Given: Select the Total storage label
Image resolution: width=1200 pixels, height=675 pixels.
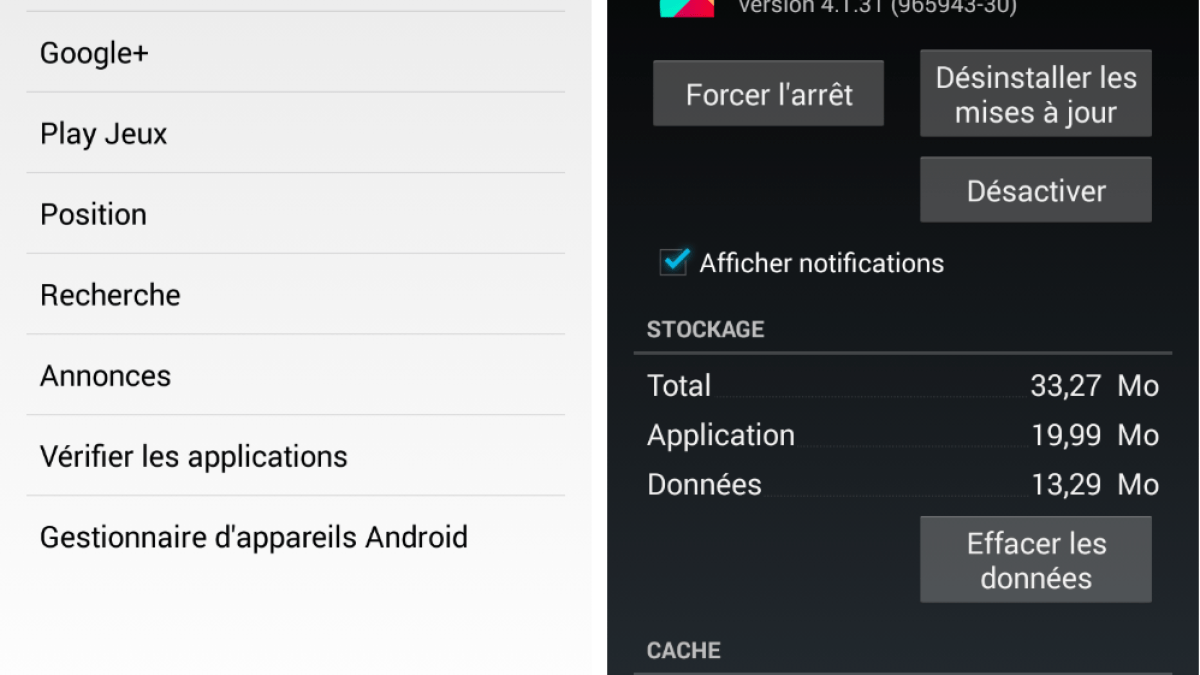Looking at the screenshot, I should (679, 386).
